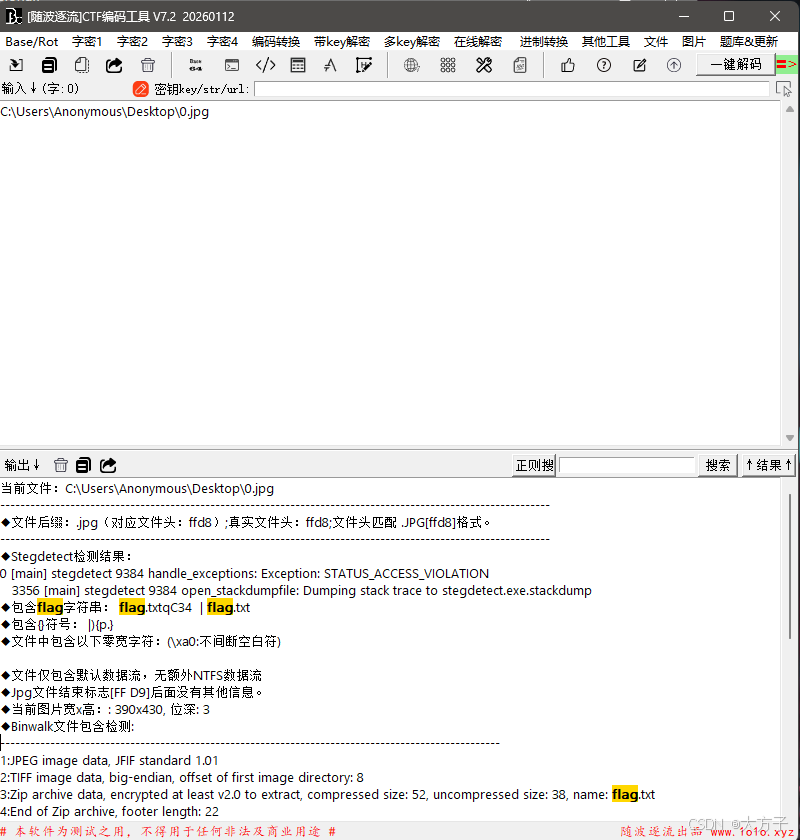The height and width of the screenshot is (840, 800).
Task: Click the share/export arrow icon in top toolbar
Action: (x=114, y=65)
